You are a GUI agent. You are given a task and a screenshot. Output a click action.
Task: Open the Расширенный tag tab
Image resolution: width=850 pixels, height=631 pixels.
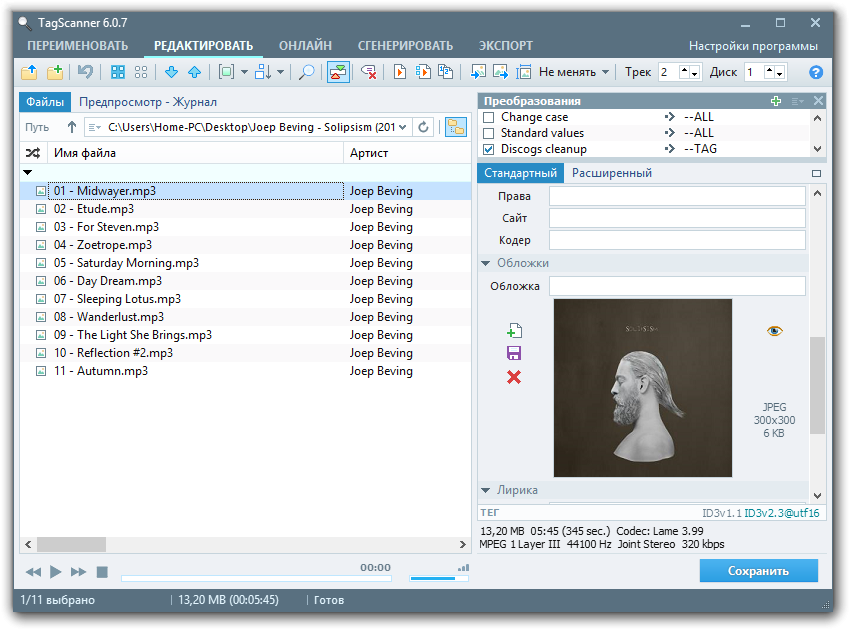tap(610, 173)
